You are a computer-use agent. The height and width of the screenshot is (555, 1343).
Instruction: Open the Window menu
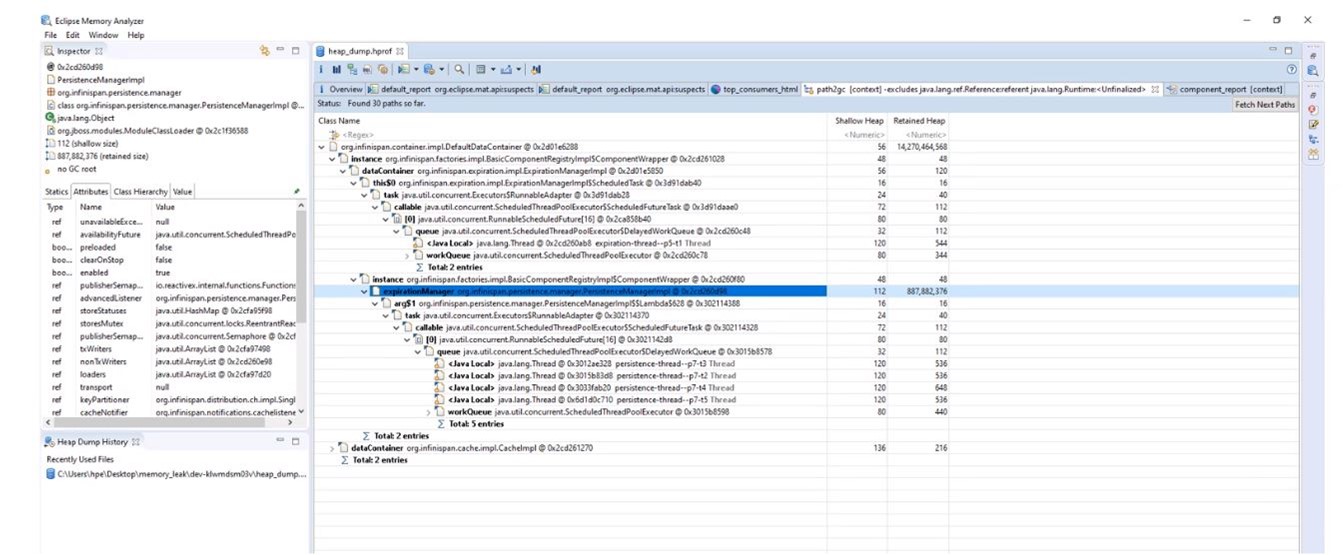point(103,35)
